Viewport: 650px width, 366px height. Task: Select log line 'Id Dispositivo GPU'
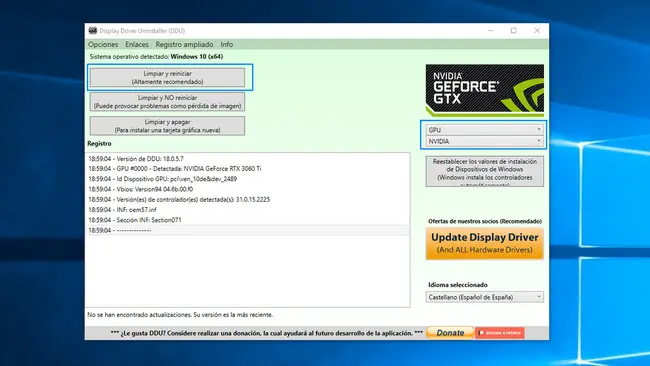[248, 179]
